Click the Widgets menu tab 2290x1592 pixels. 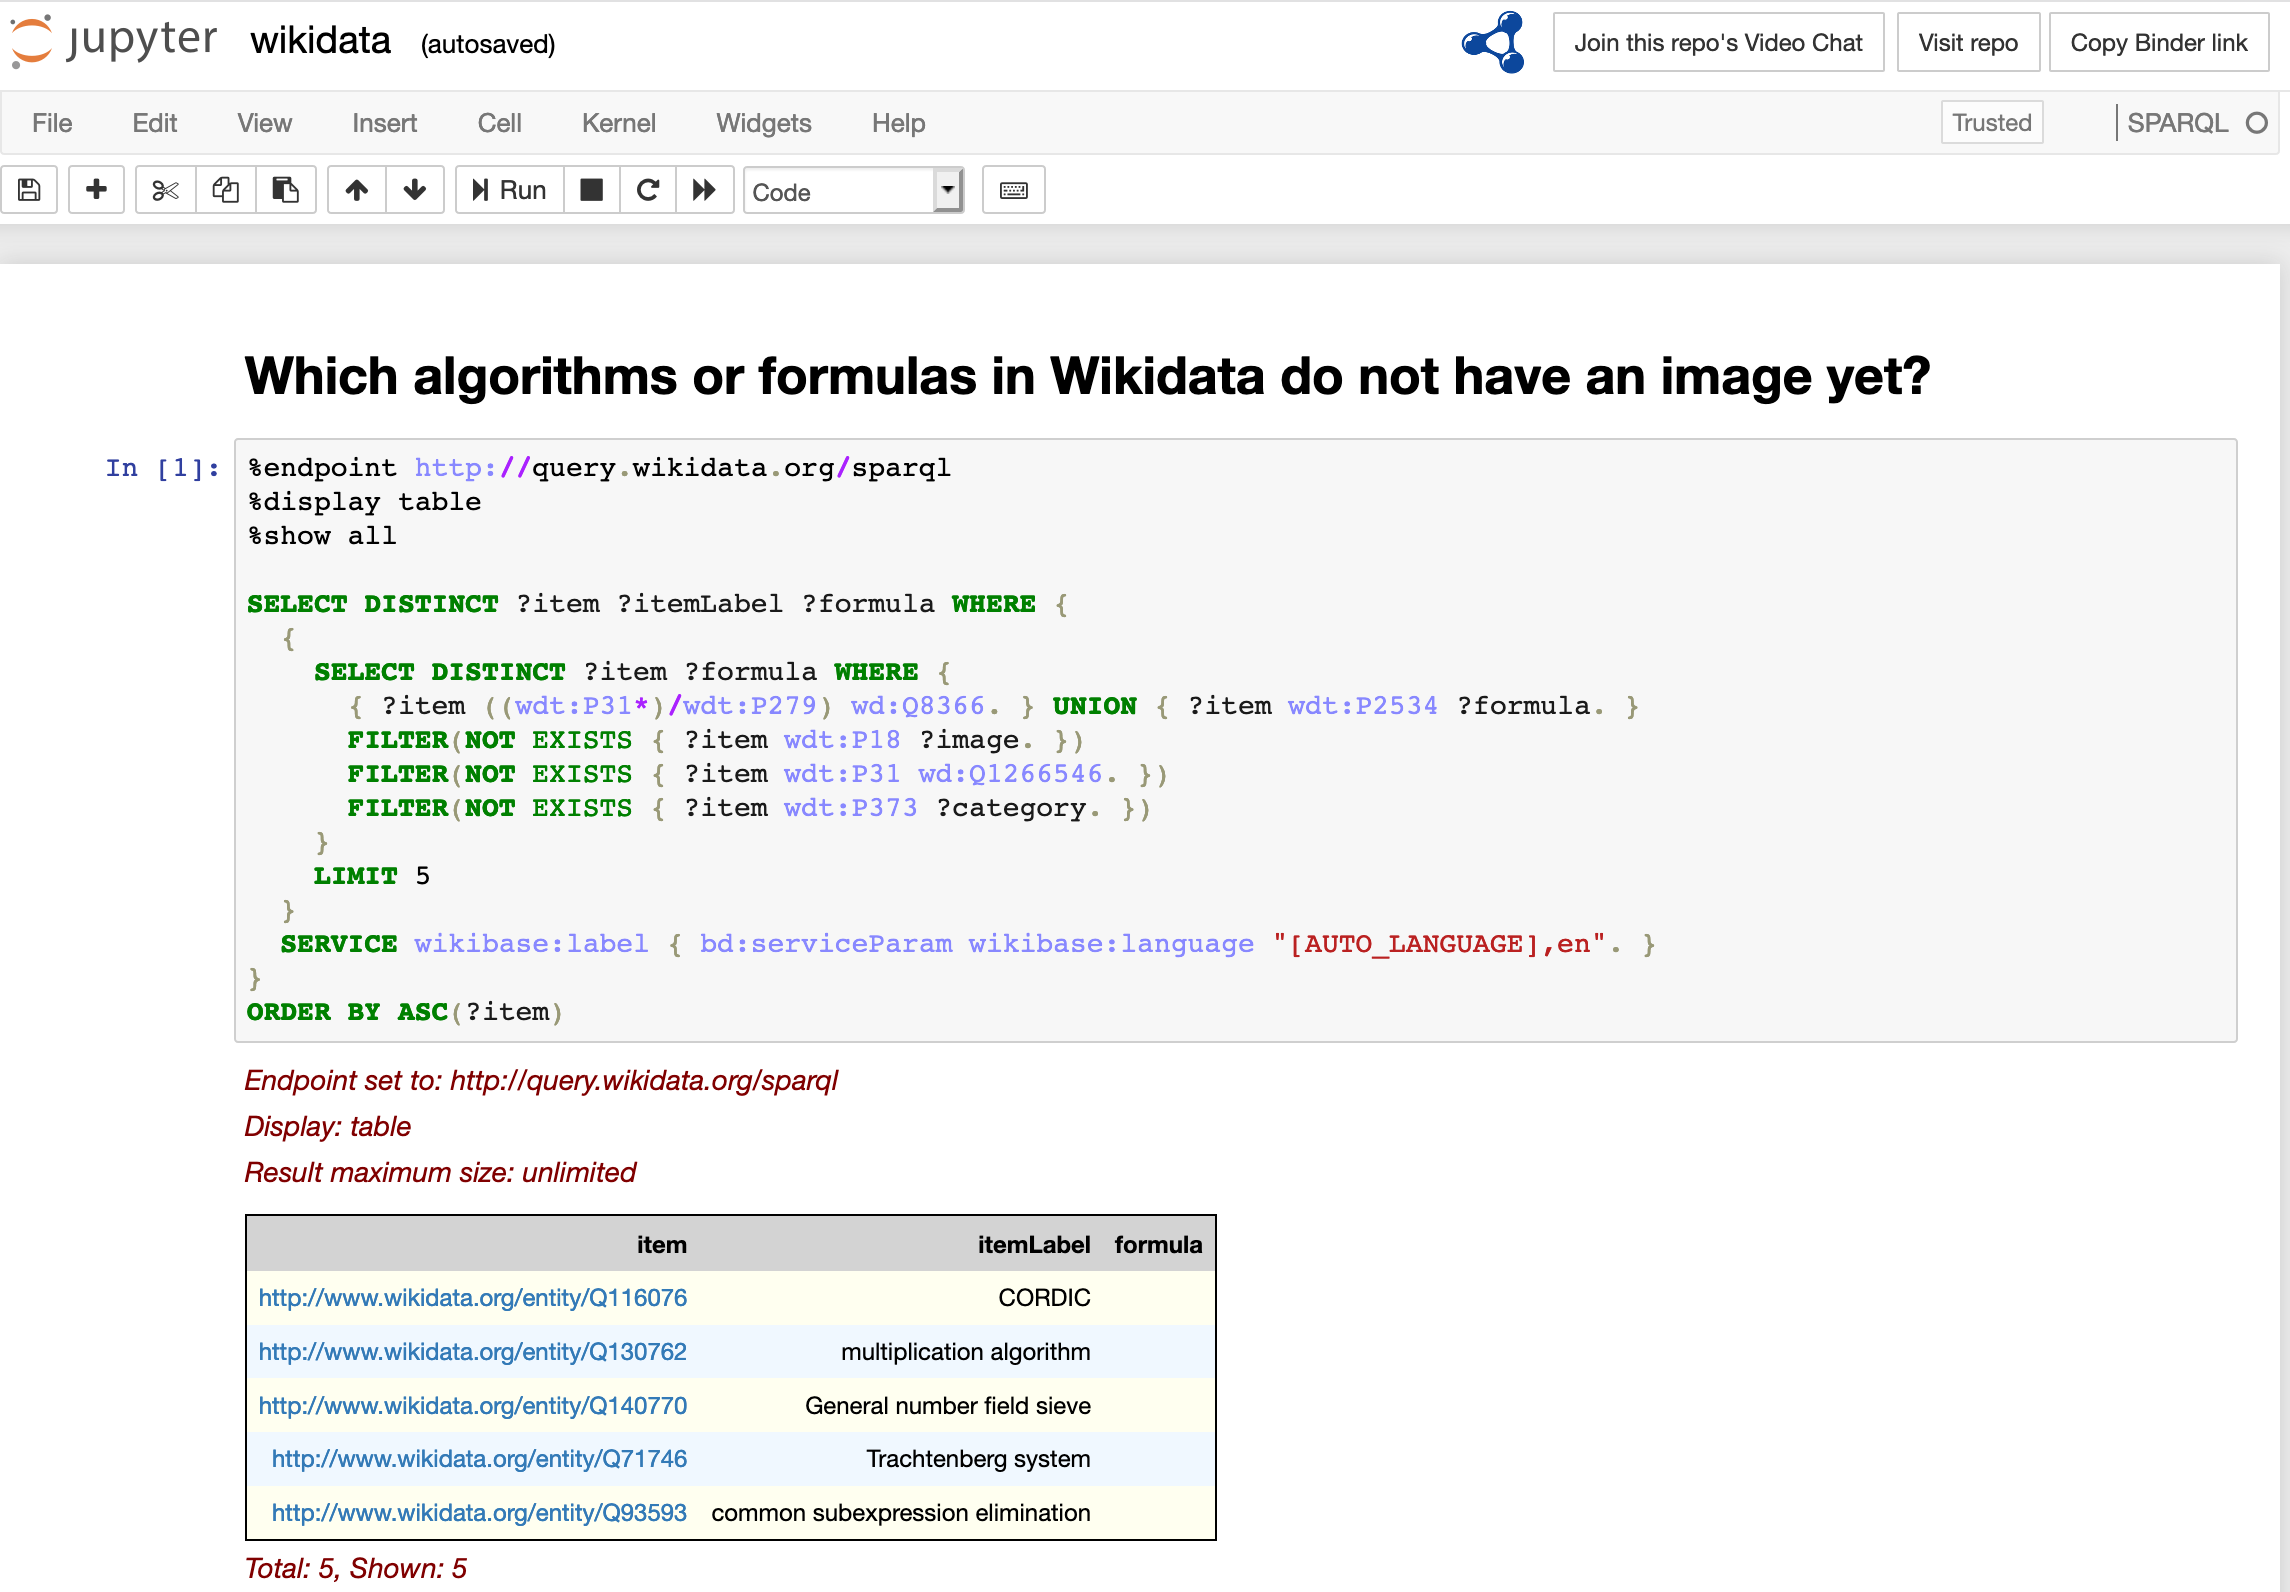pos(764,122)
